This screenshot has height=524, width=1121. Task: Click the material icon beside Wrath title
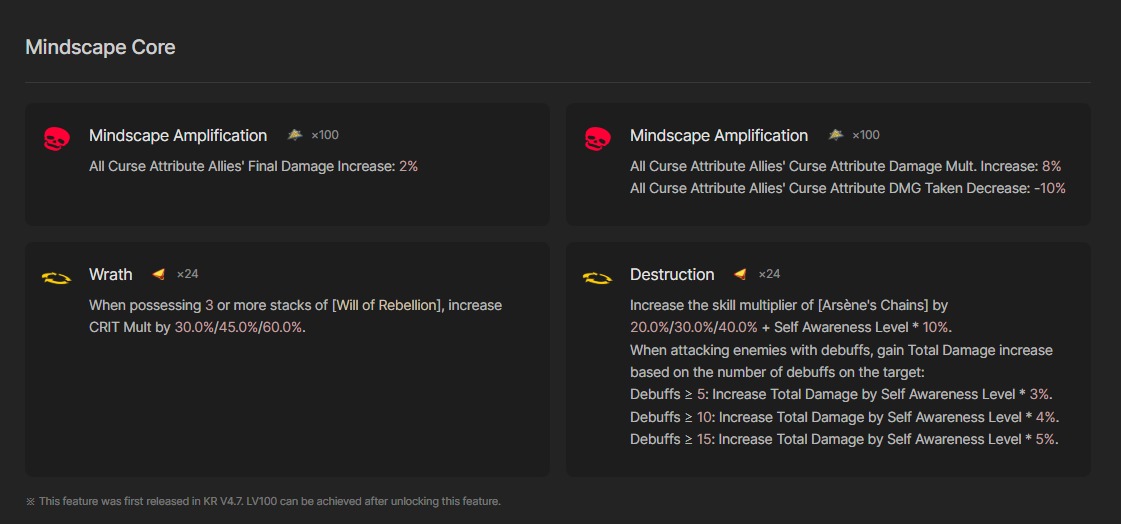coord(158,274)
